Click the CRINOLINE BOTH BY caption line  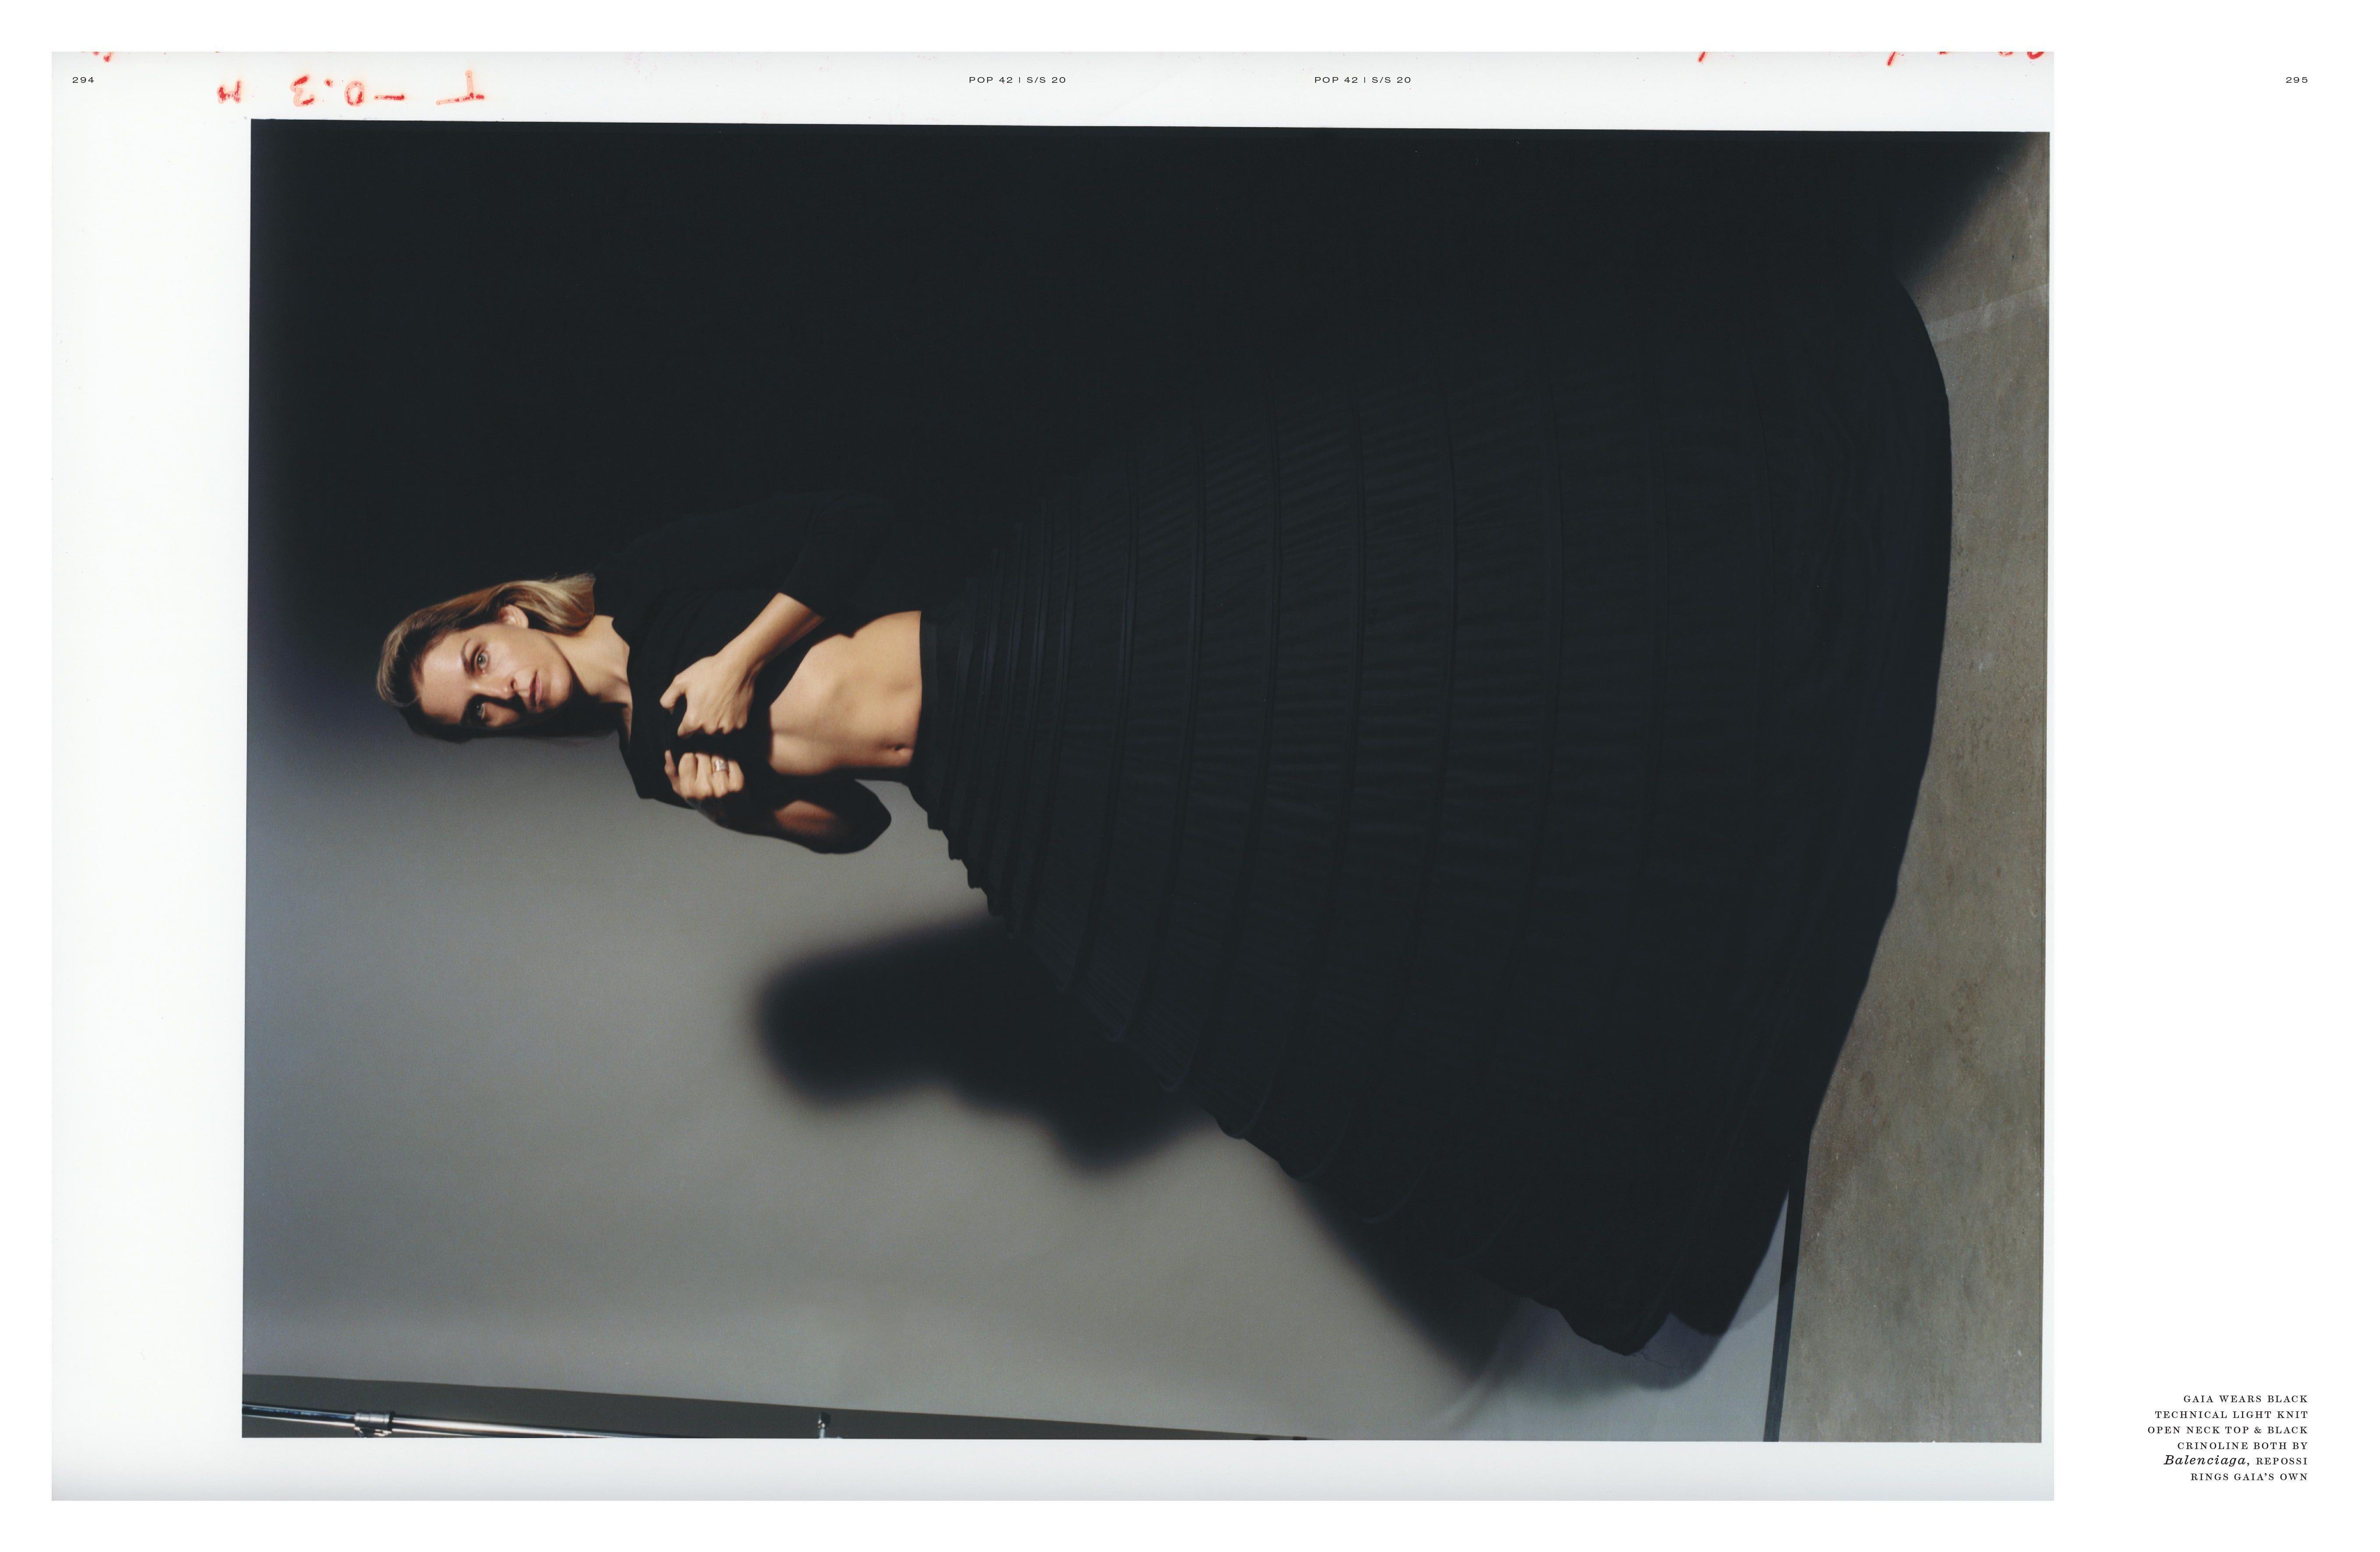2242,1445
